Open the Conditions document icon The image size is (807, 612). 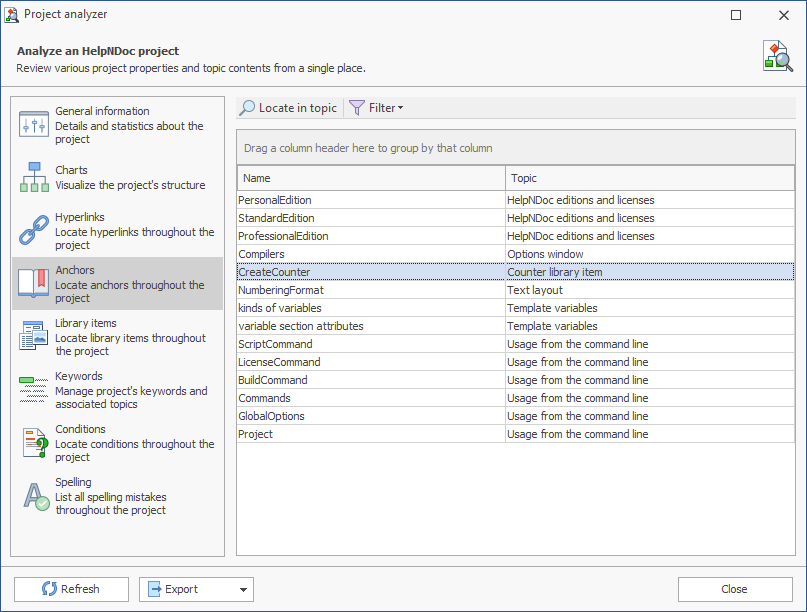pyautogui.click(x=35, y=443)
